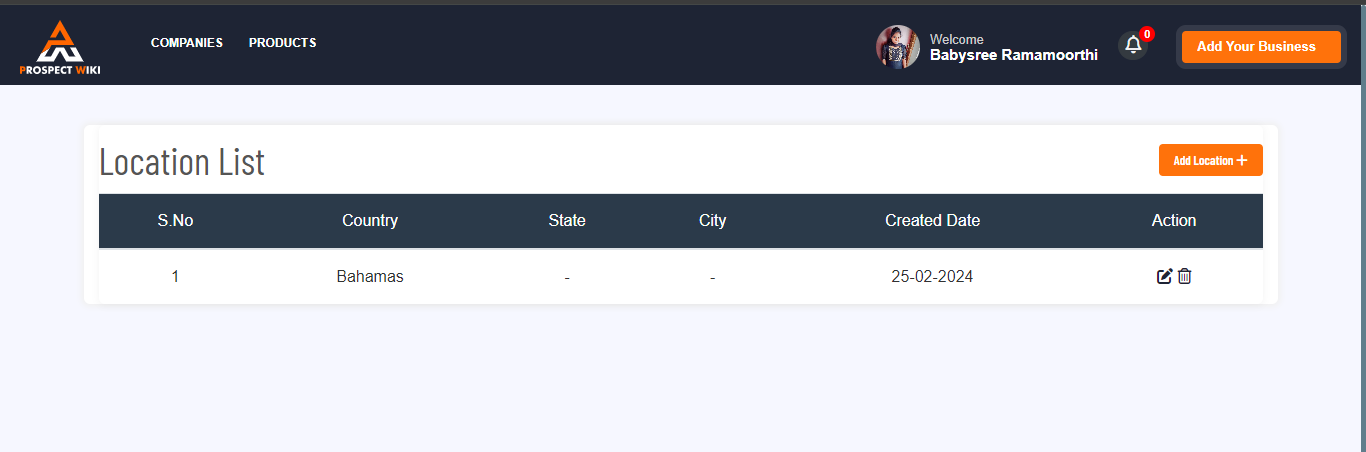Click the Country column header
The height and width of the screenshot is (452, 1366).
370,221
